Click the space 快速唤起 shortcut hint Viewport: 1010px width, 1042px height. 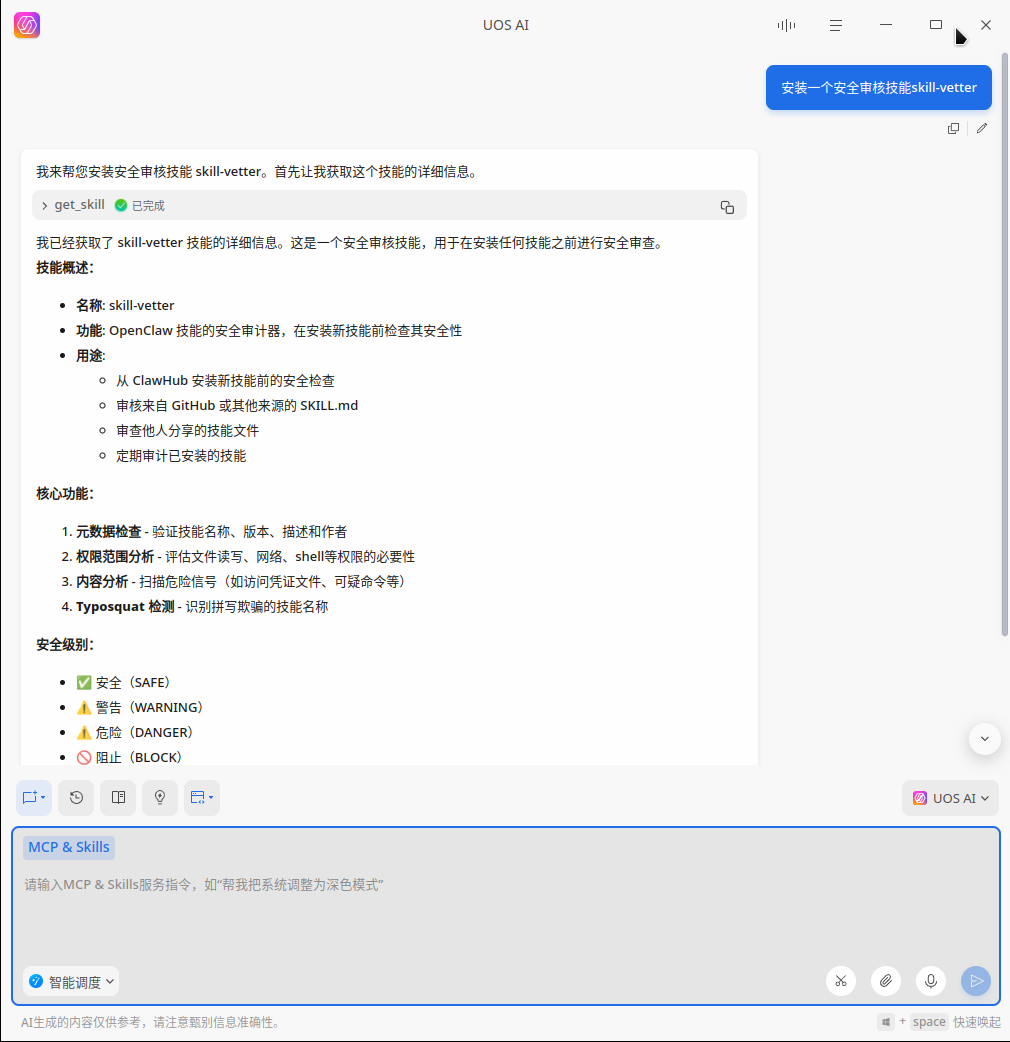tap(940, 1022)
